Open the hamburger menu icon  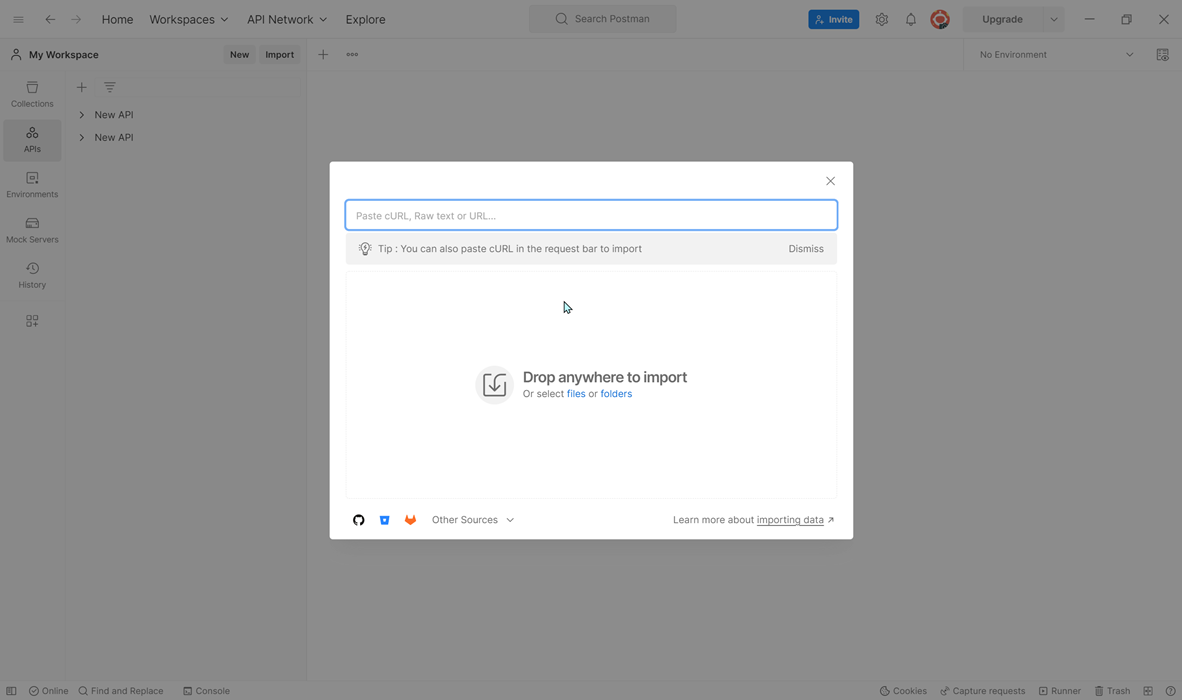[18, 20]
